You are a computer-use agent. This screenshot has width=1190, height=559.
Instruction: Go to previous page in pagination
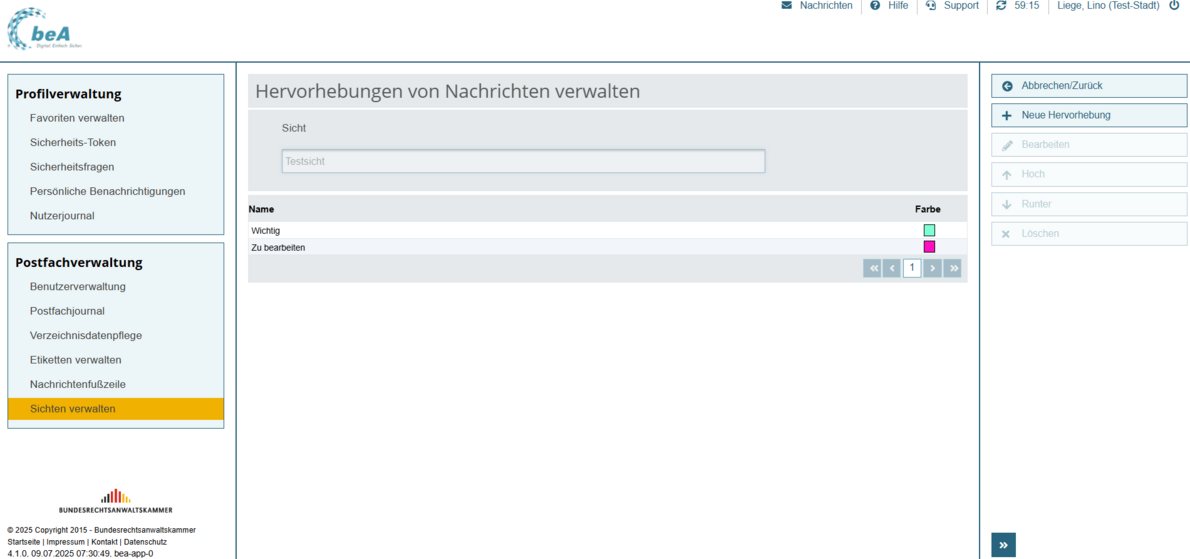click(892, 268)
